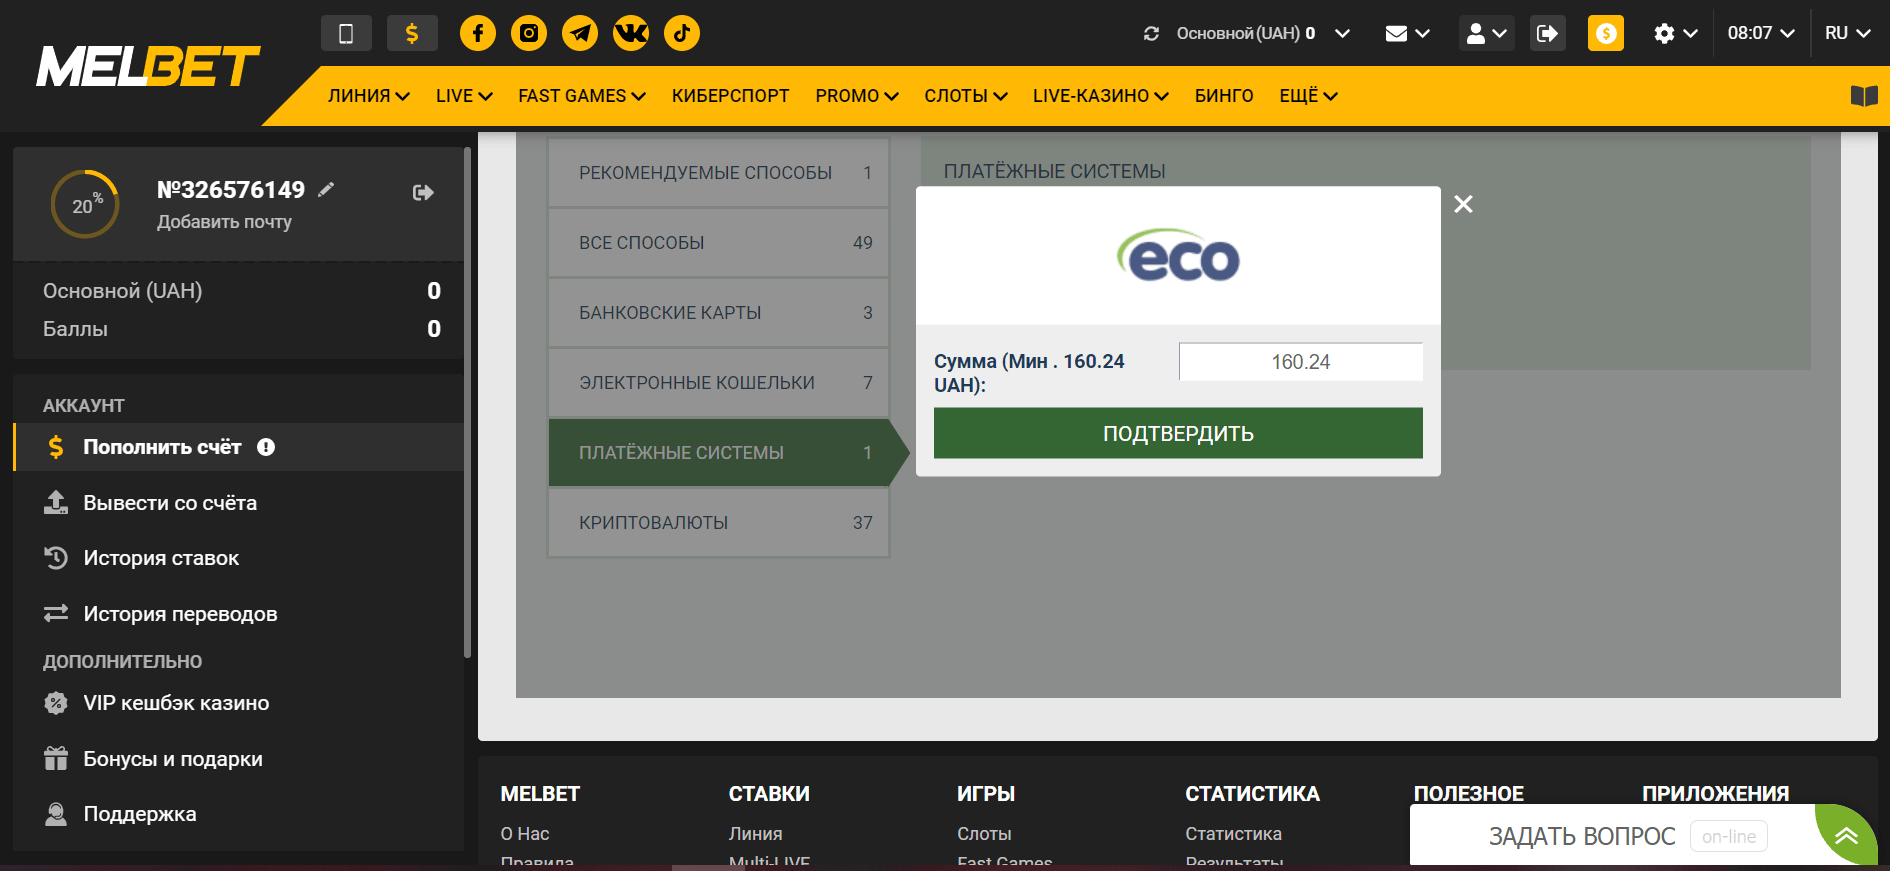Viewport: 1890px width, 871px height.
Task: Open the RU language selector
Action: click(1847, 33)
